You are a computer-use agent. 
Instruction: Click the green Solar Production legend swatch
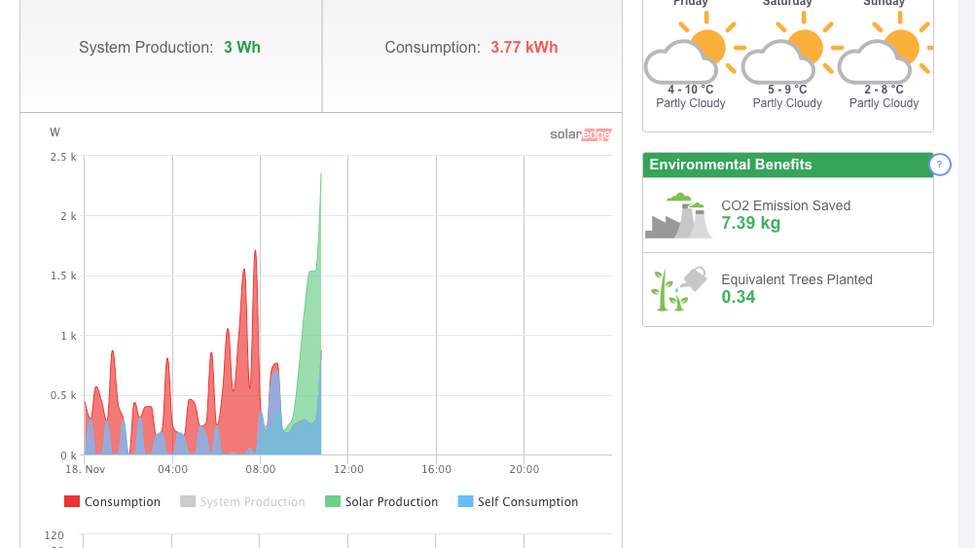point(333,501)
